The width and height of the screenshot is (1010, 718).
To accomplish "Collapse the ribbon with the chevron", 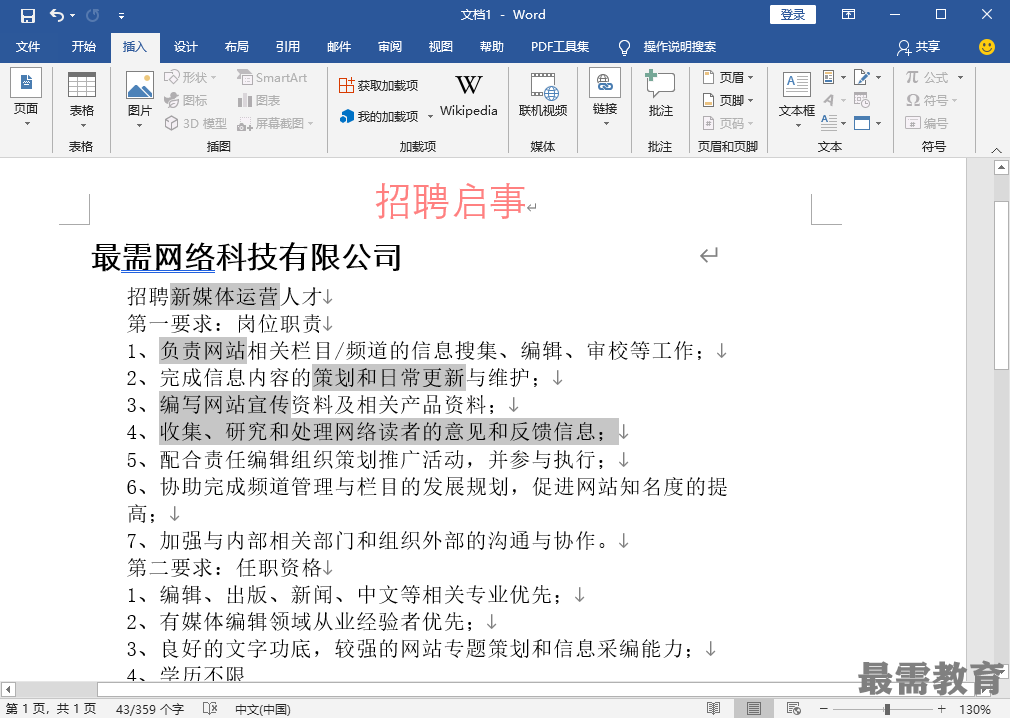I will pyautogui.click(x=996, y=150).
